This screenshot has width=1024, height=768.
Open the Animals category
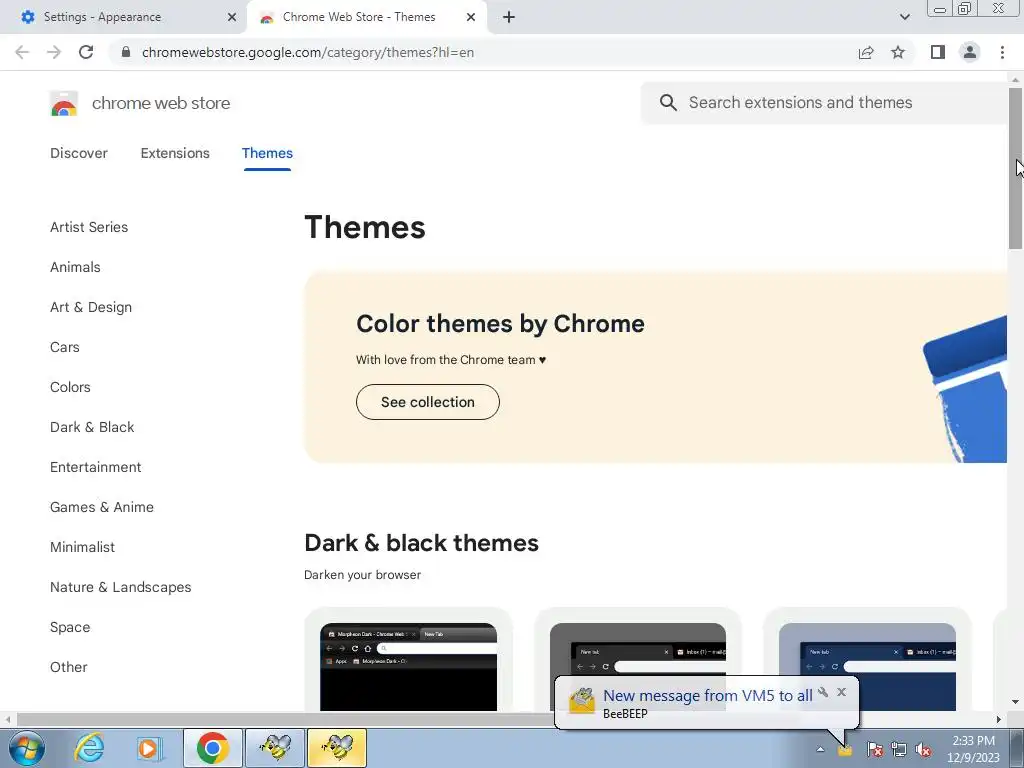[75, 267]
